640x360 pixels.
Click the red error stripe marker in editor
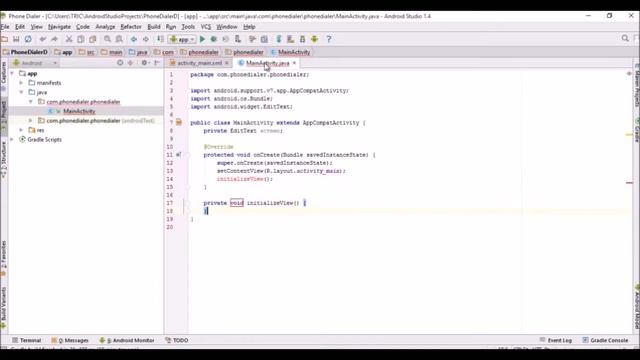tap(629, 183)
